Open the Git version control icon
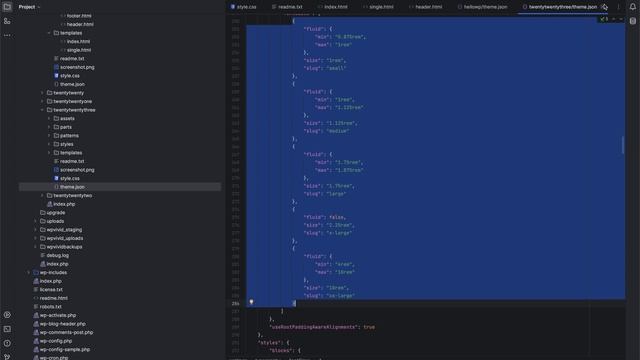The height and width of the screenshot is (360, 640). pyautogui.click(x=7, y=357)
